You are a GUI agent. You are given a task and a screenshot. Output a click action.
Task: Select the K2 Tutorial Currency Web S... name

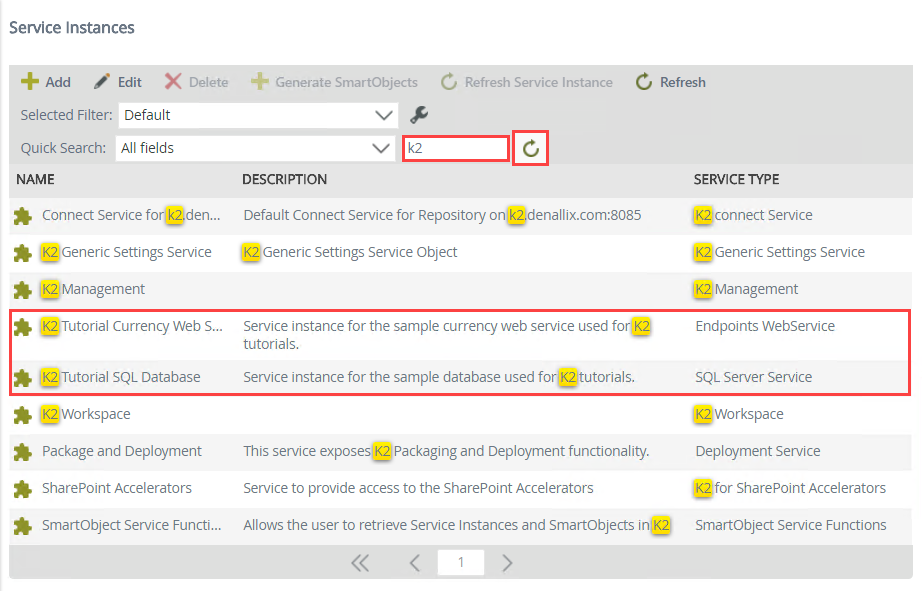click(132, 326)
